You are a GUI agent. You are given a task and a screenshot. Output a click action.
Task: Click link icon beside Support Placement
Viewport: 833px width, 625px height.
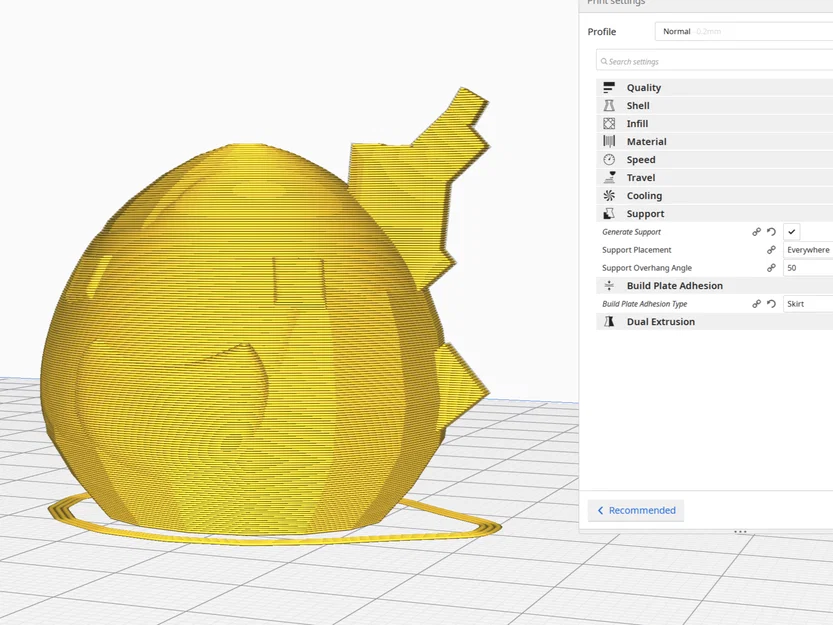(771, 250)
